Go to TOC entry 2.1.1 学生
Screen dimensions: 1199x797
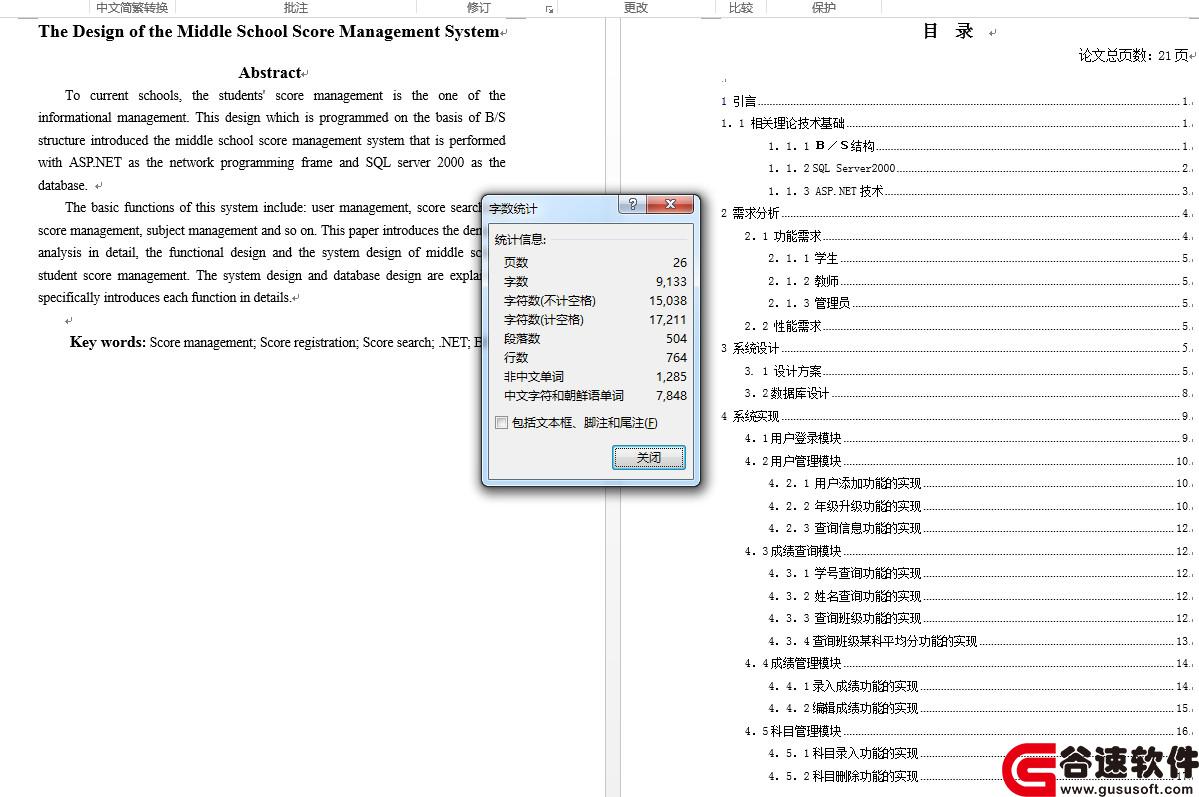pyautogui.click(x=980, y=259)
